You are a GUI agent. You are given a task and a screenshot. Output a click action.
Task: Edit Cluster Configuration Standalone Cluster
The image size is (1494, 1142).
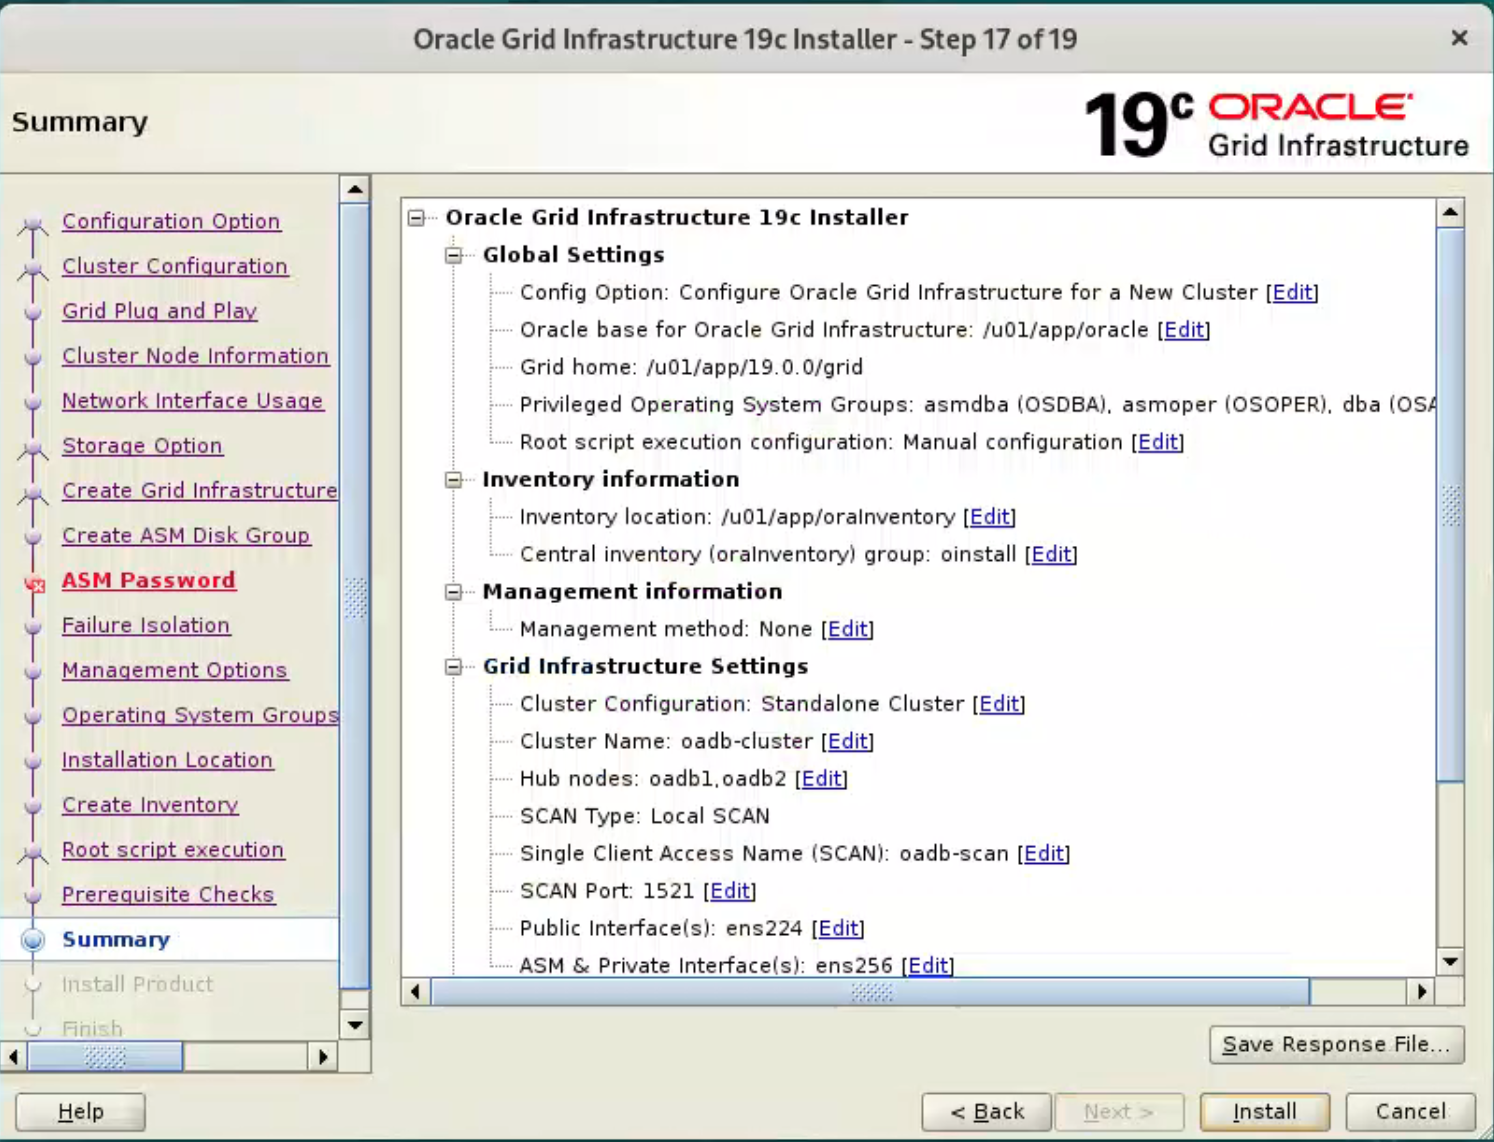coord(999,704)
